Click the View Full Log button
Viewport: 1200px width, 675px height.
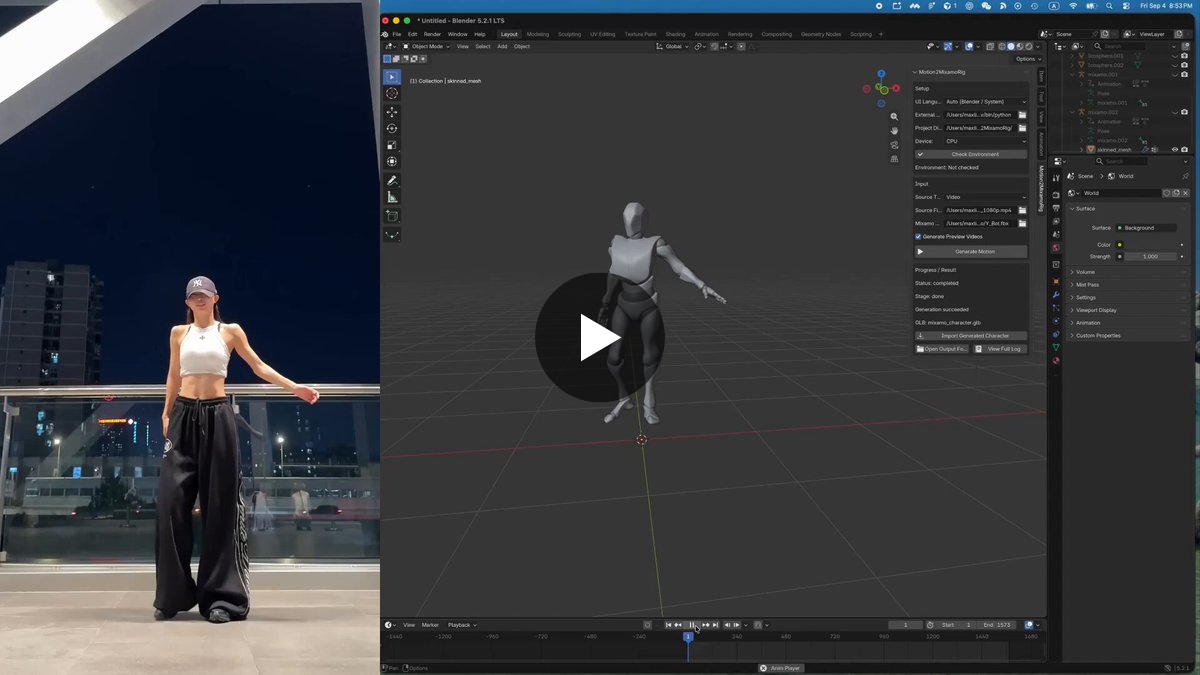pos(1000,349)
